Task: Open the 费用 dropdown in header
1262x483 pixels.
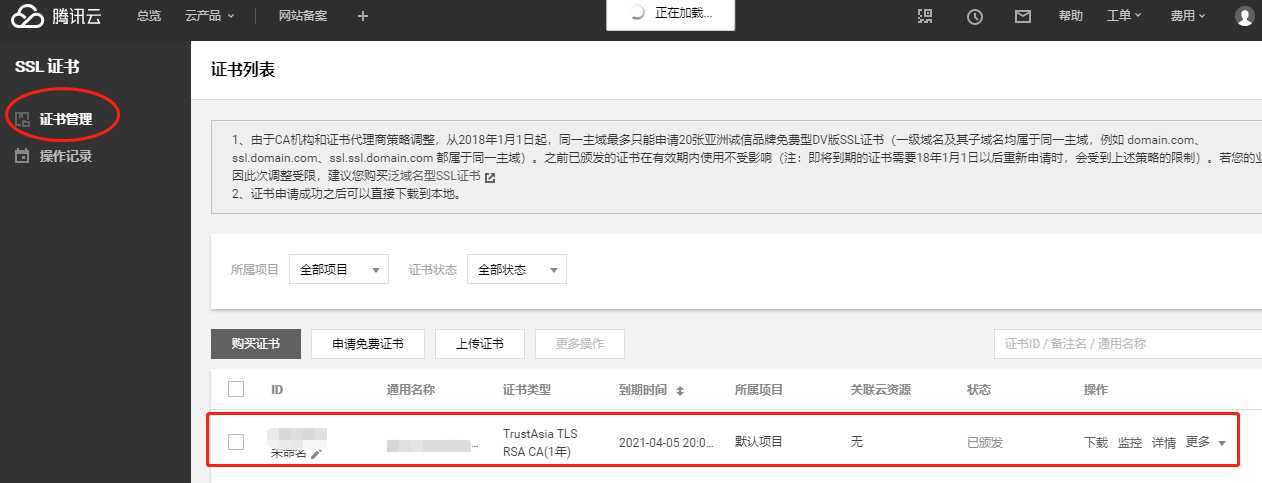Action: click(1188, 16)
